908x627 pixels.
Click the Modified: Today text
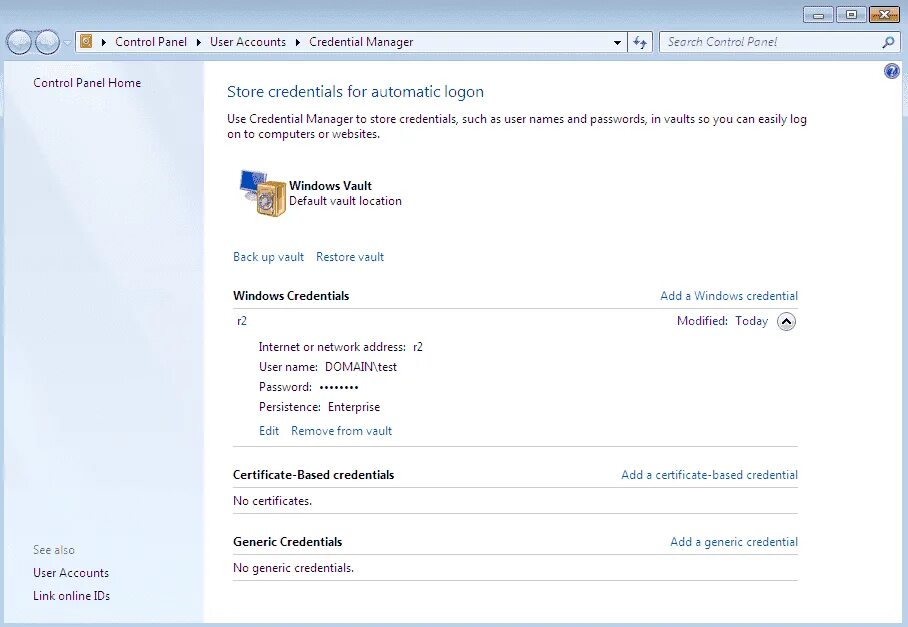pyautogui.click(x=722, y=321)
